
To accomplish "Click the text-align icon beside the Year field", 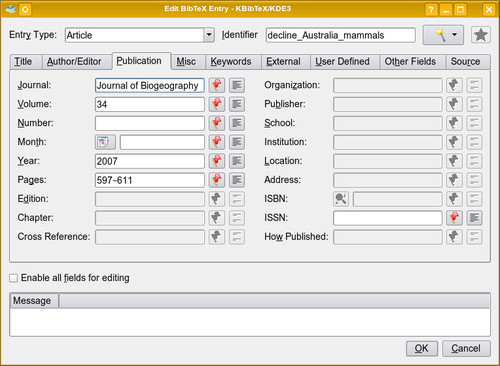I will point(237,161).
